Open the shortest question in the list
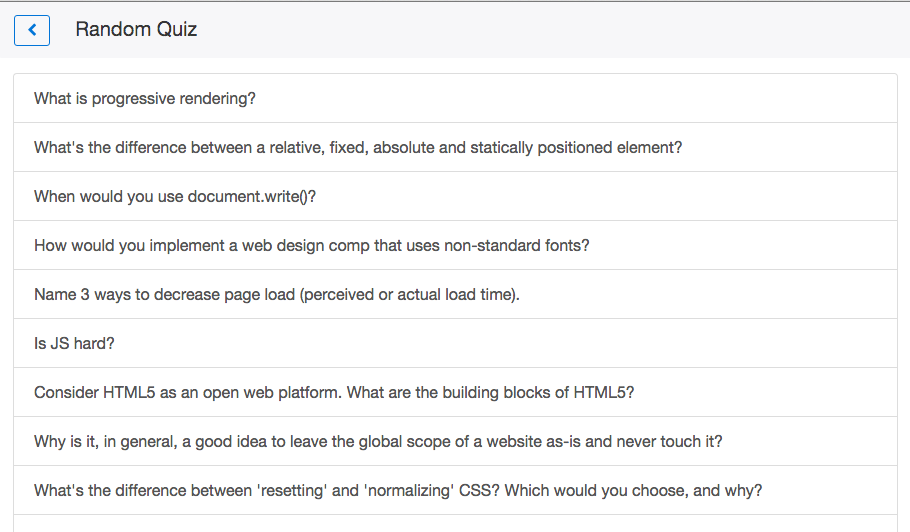Screen dimensions: 910x532 pos(74,344)
